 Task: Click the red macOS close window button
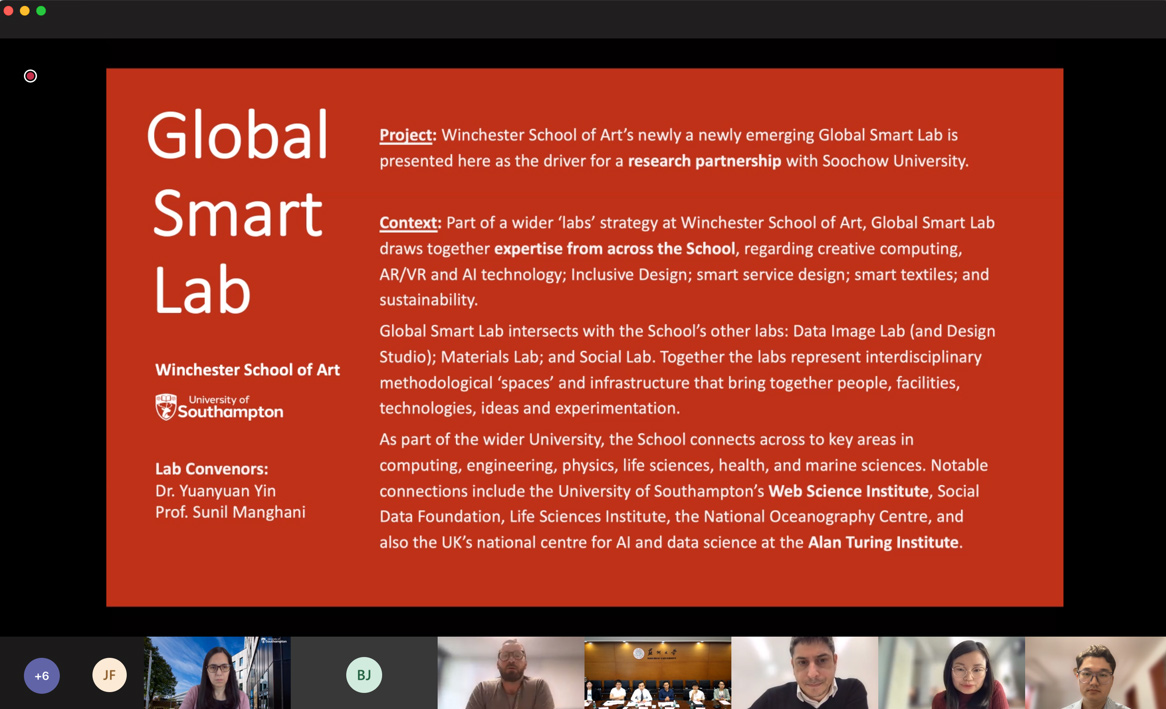tap(8, 10)
